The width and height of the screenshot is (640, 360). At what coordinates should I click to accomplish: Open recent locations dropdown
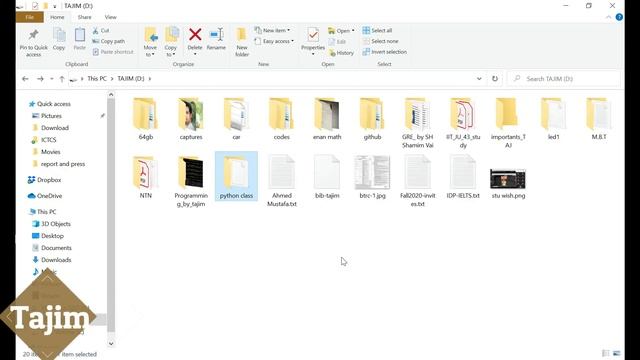pyautogui.click(x=52, y=78)
